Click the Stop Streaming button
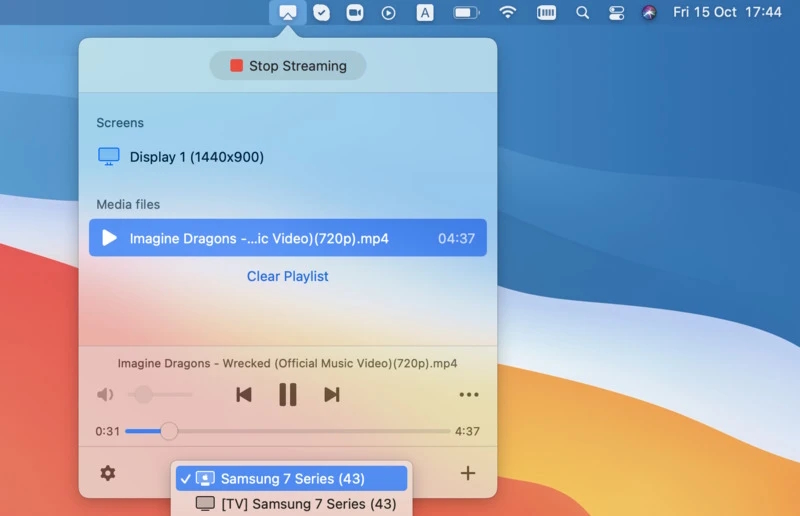Viewport: 800px width, 516px height. (288, 65)
